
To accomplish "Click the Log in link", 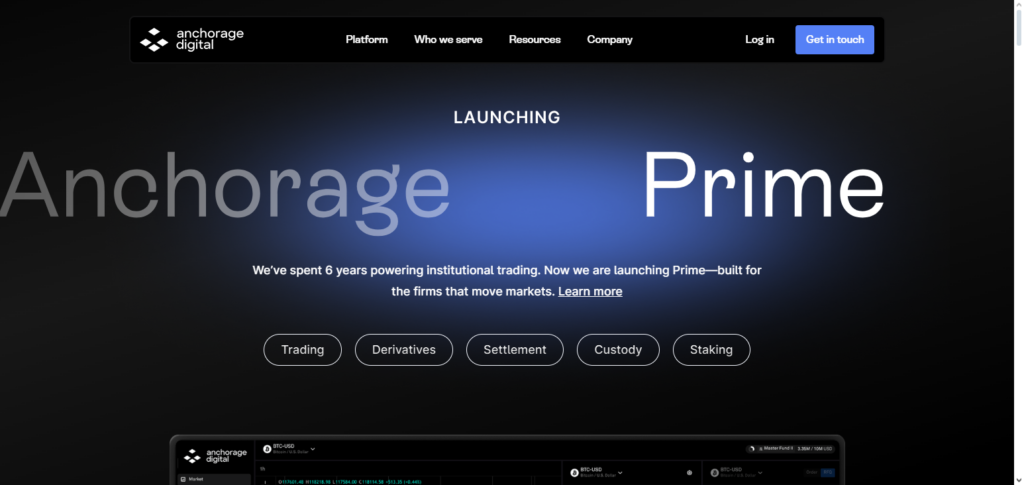I will click(759, 40).
